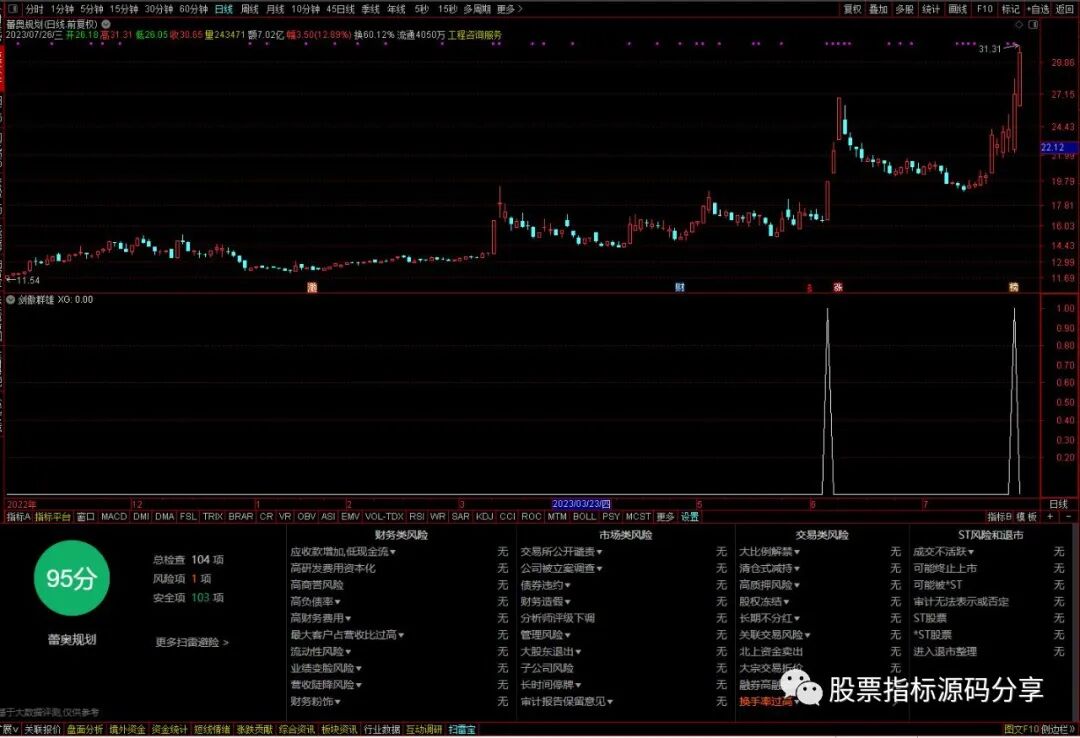Select the MACD indicator
The height and width of the screenshot is (738, 1080).
(x=114, y=517)
